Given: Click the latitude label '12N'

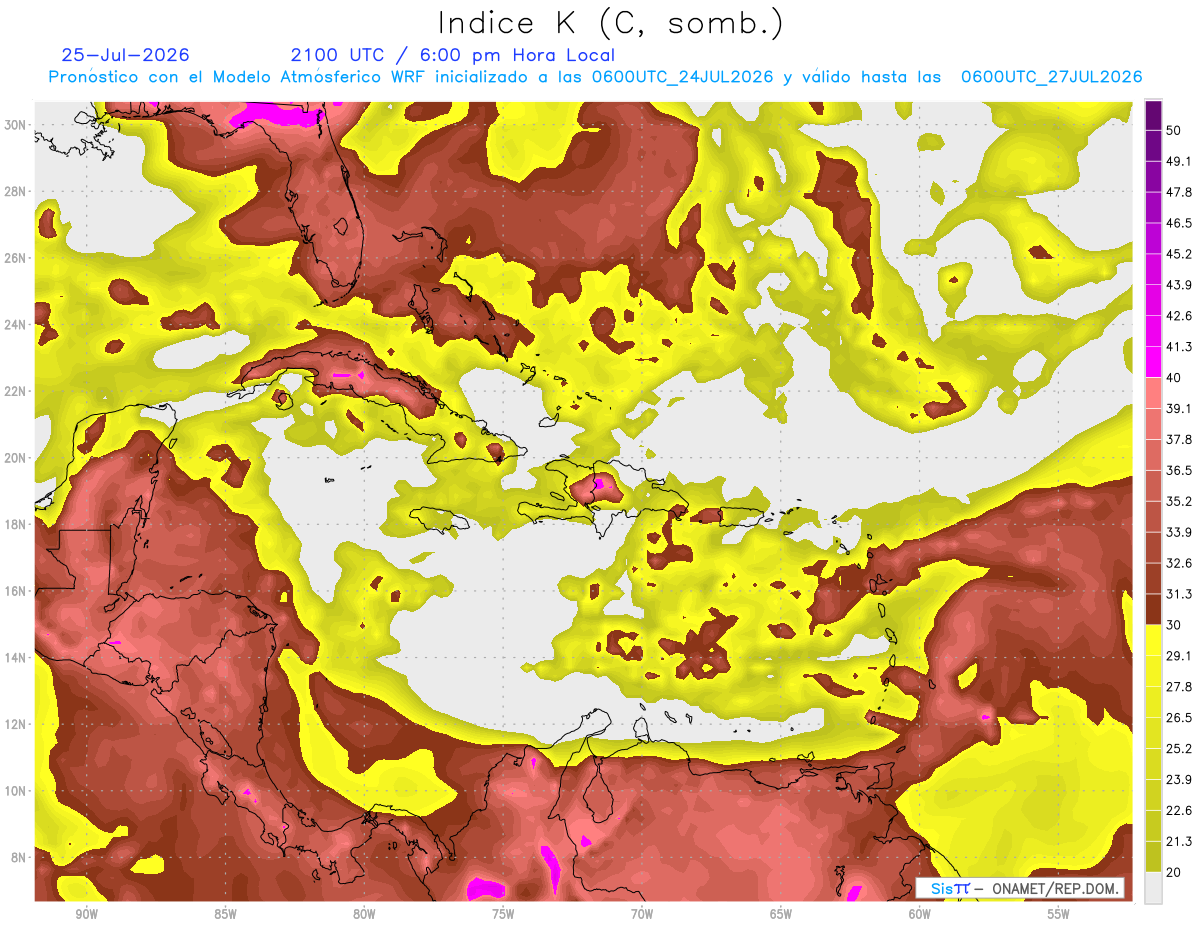Looking at the screenshot, I should (x=16, y=724).
